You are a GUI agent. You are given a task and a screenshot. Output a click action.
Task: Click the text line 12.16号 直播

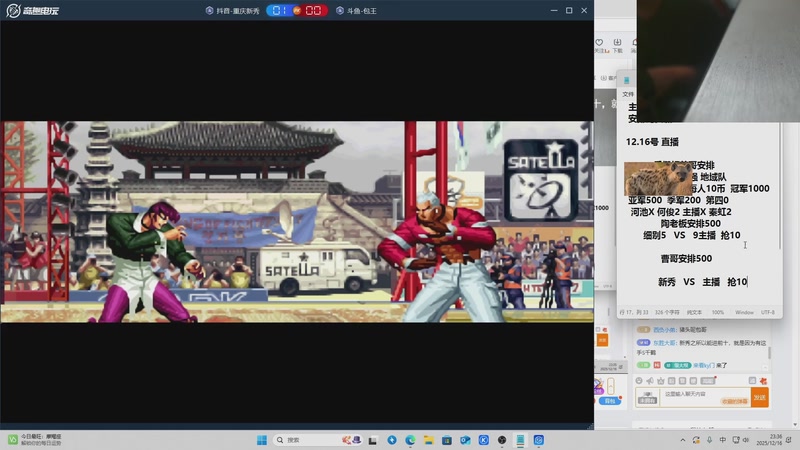click(x=652, y=142)
